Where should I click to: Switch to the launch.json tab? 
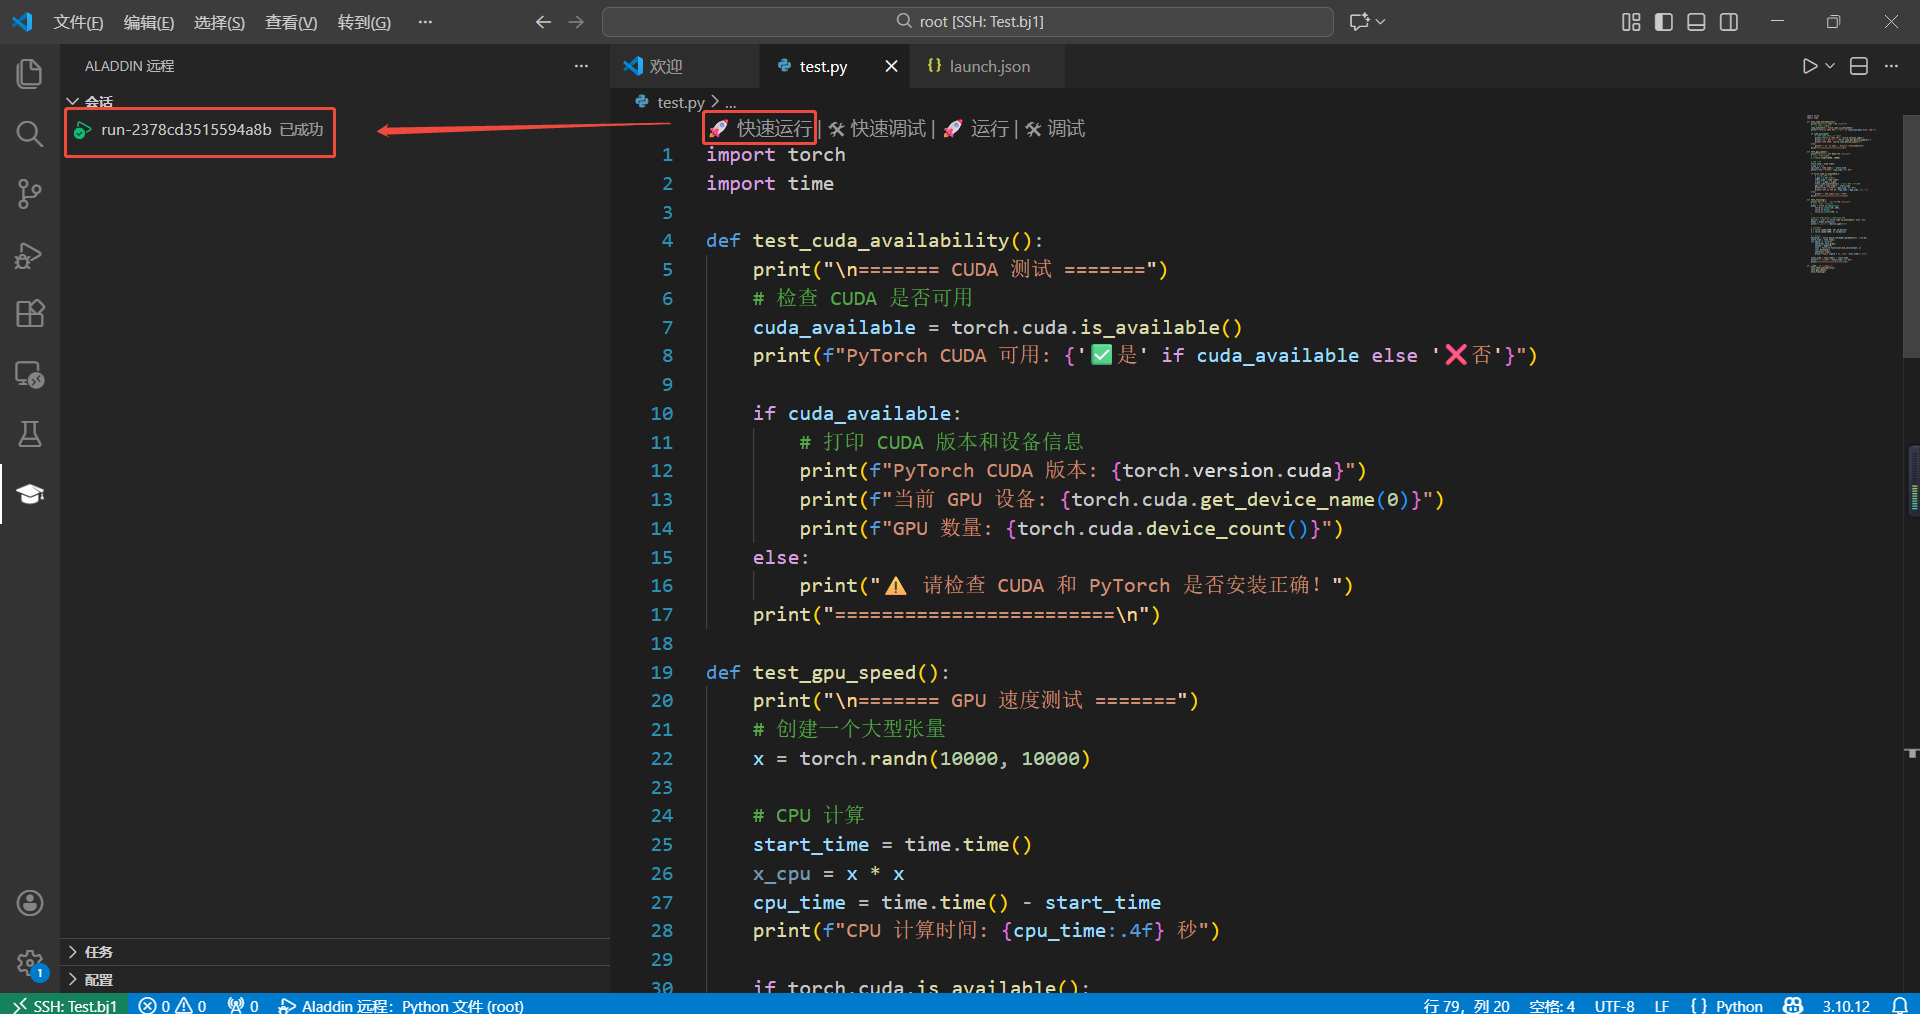pos(988,66)
